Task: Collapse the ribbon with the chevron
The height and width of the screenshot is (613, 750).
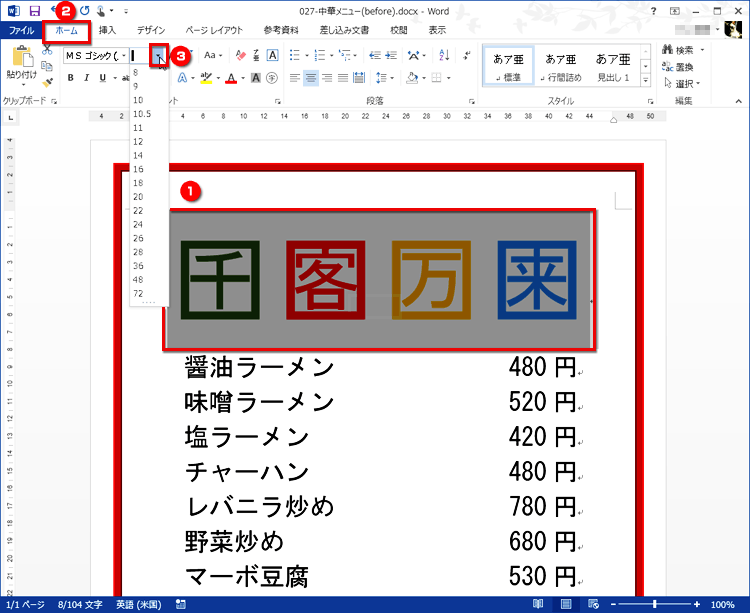Action: [739, 101]
